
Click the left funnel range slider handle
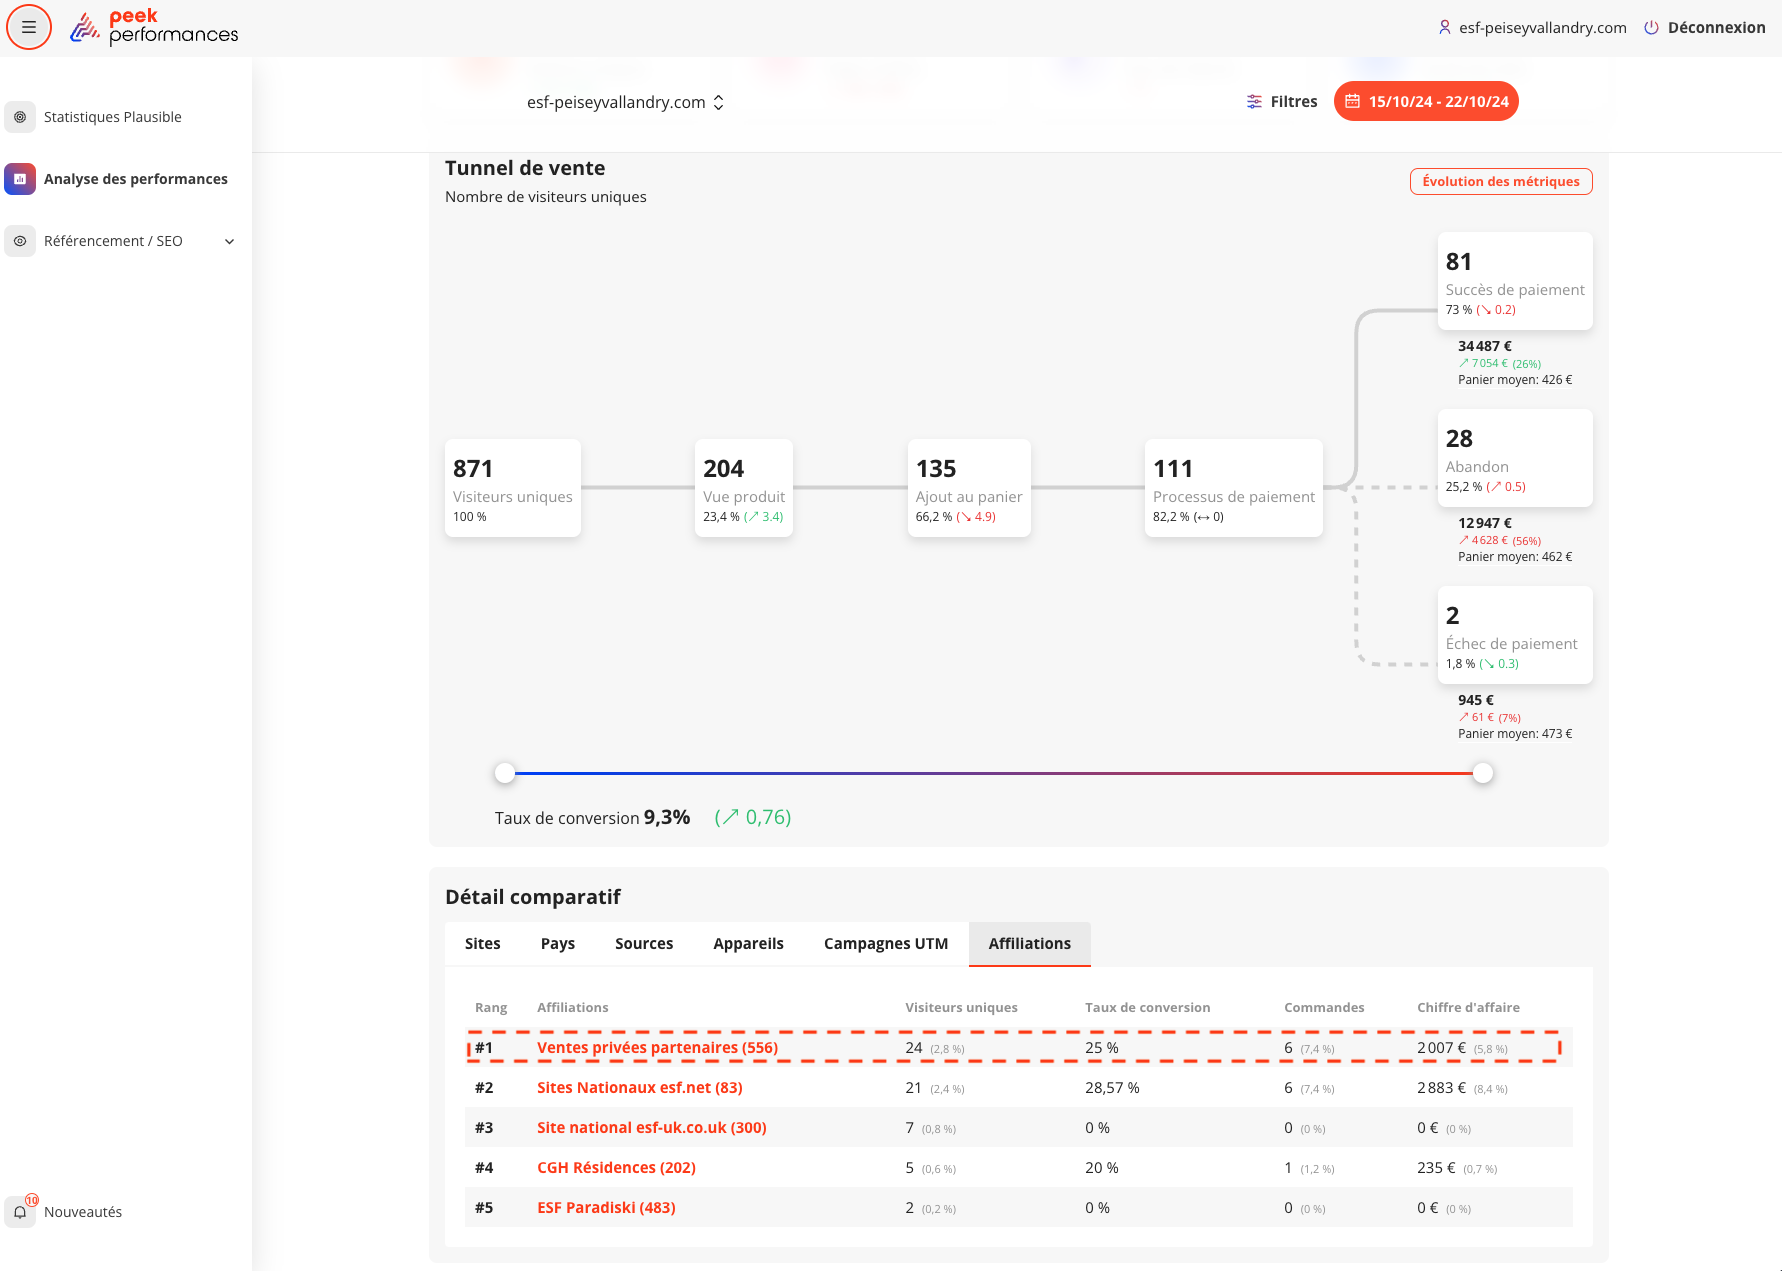click(505, 773)
